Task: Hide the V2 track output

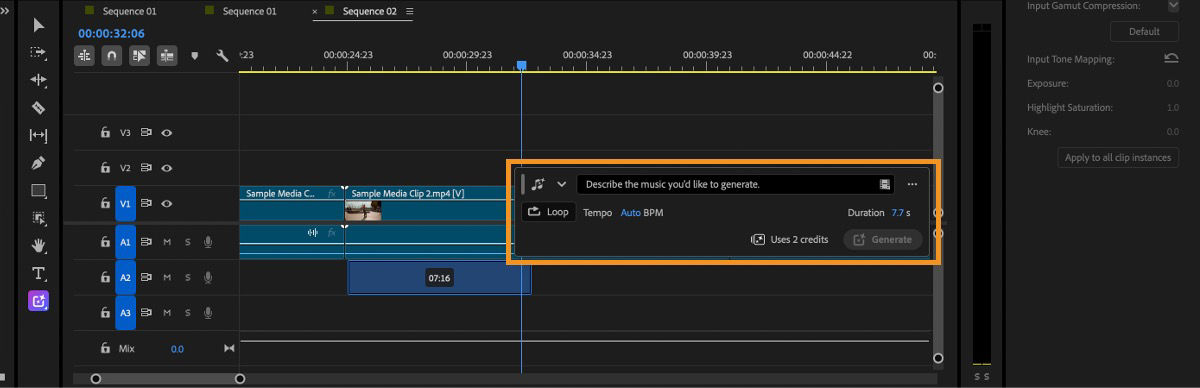Action: tap(167, 168)
